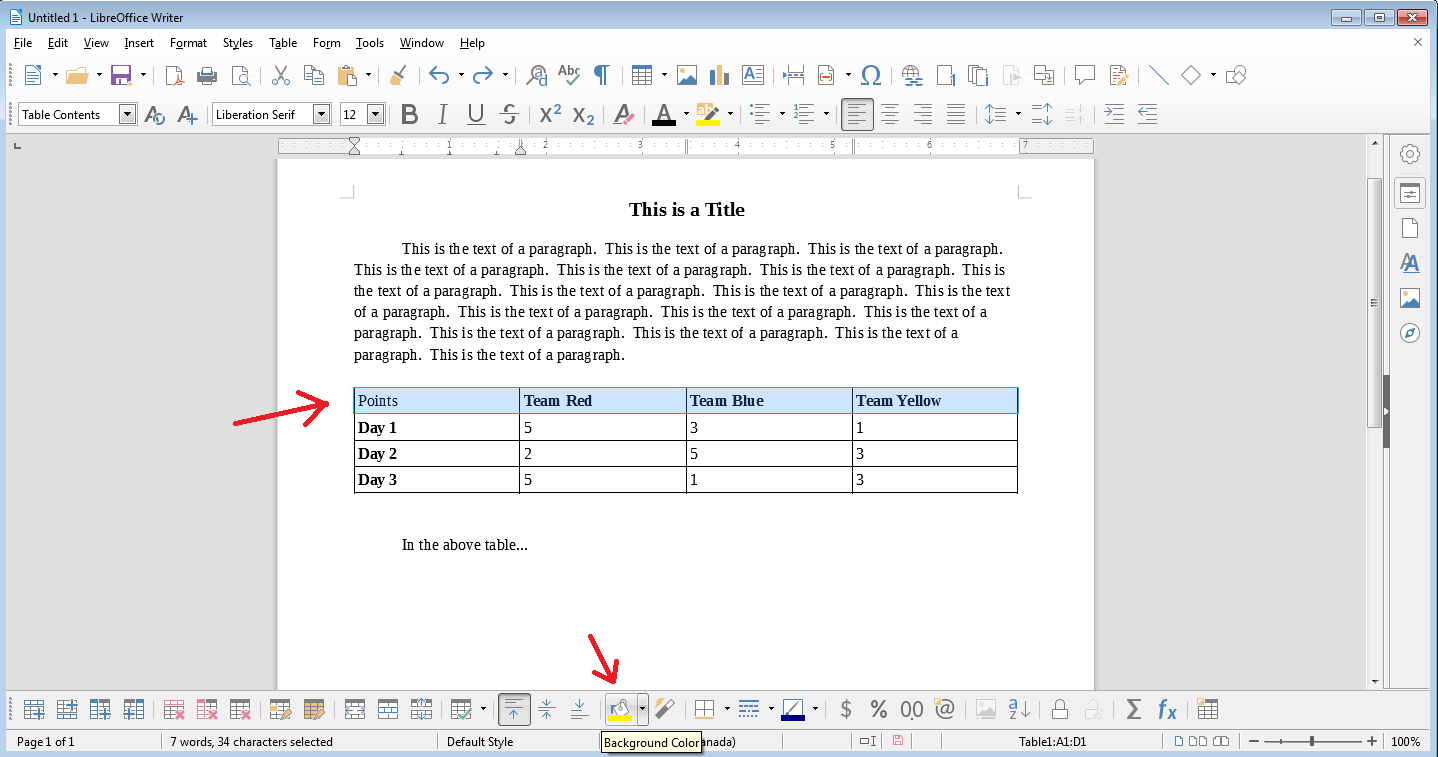
Task: Undo the last action
Action: (439, 75)
